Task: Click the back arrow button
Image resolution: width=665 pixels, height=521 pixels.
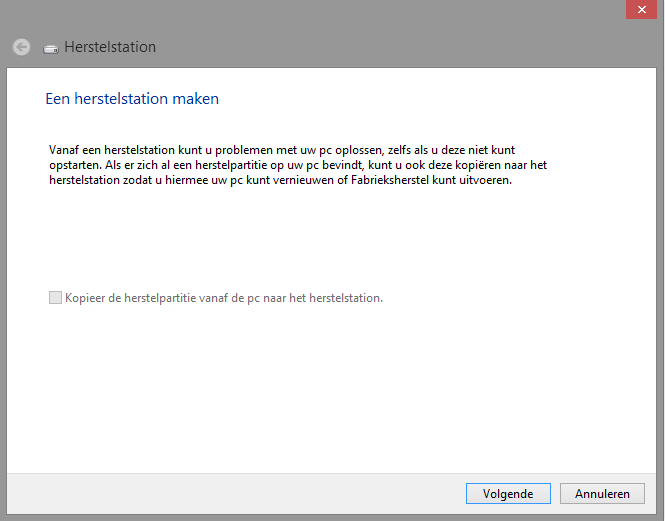Action: click(x=21, y=47)
